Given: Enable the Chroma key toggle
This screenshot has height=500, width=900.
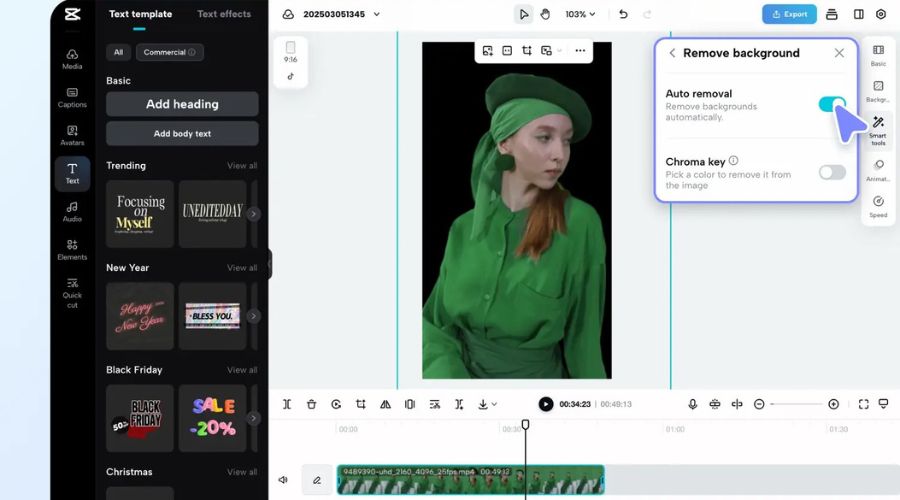Looking at the screenshot, I should coord(832,172).
